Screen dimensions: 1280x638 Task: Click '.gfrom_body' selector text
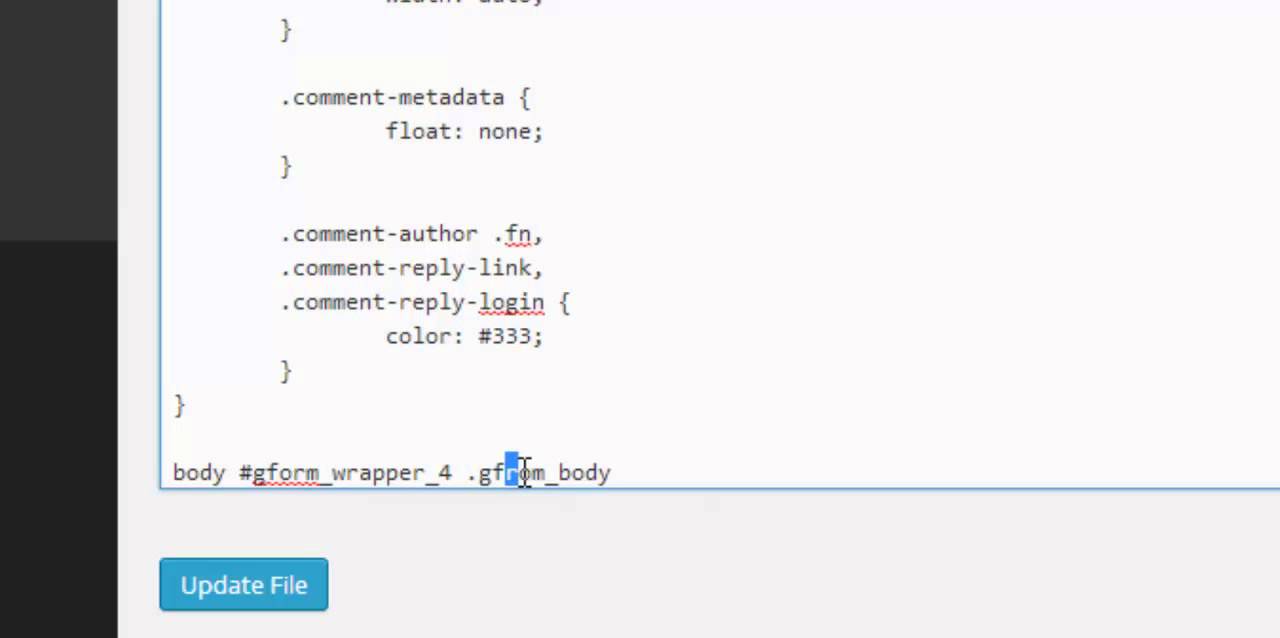pyautogui.click(x=538, y=473)
